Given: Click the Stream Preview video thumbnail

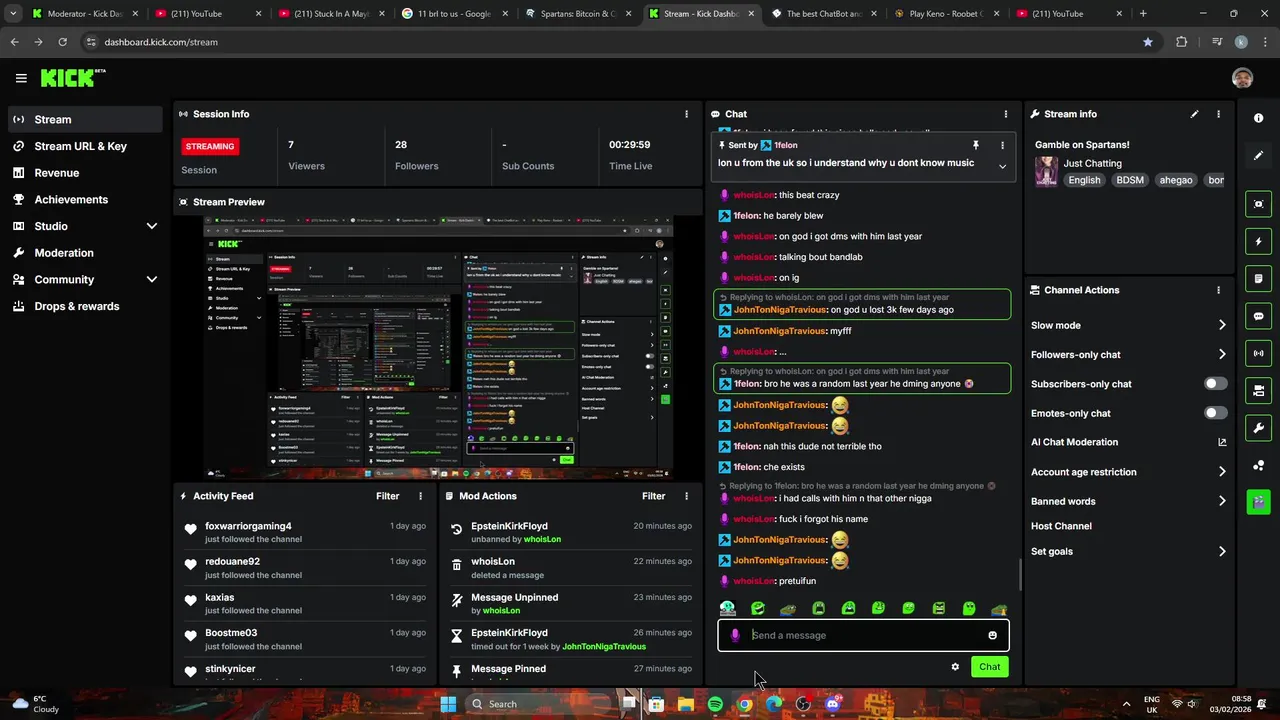Looking at the screenshot, I should click(438, 346).
